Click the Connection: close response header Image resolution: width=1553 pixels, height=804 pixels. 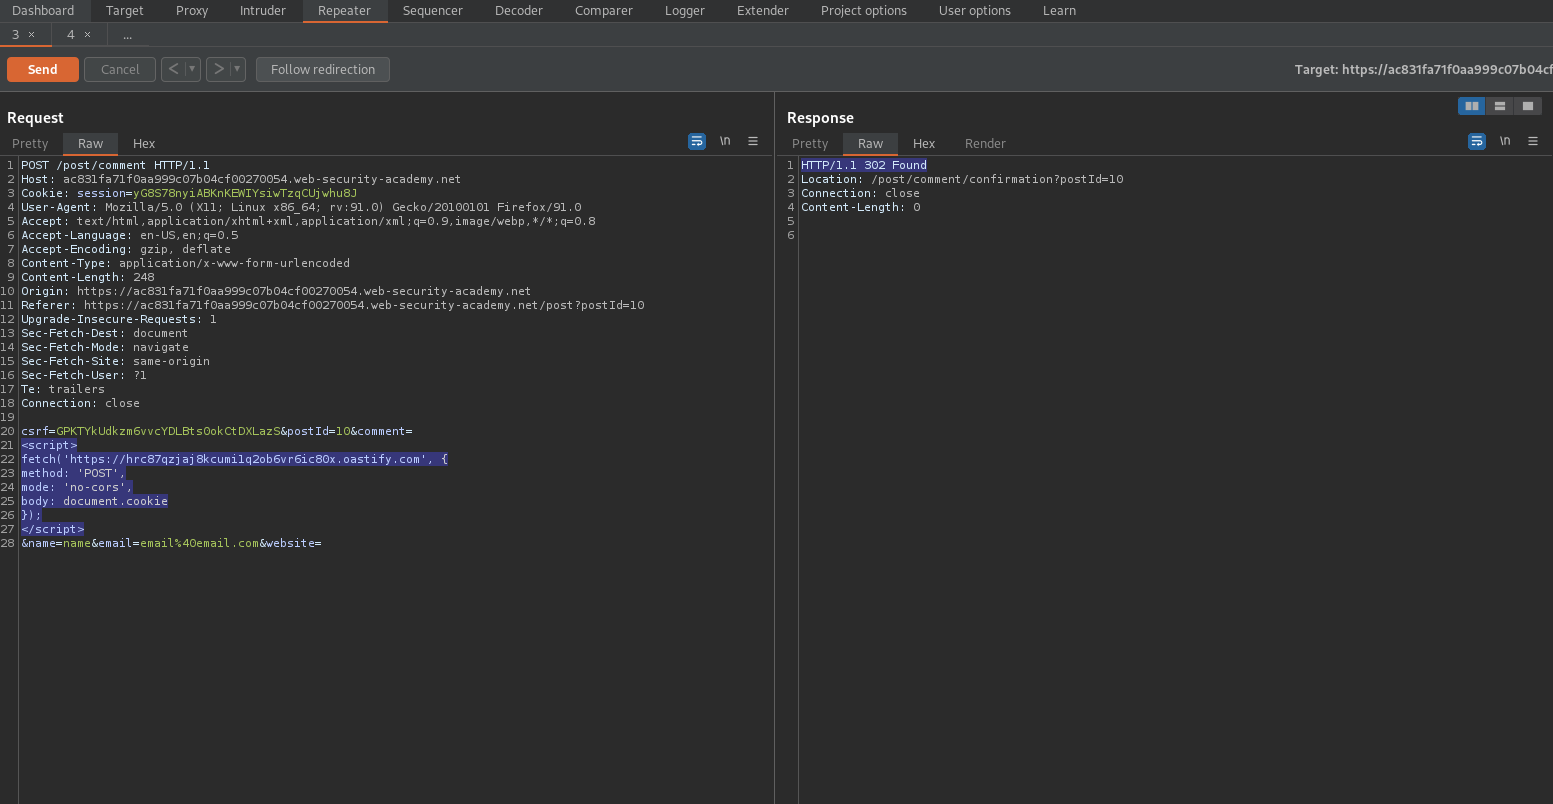pyautogui.click(x=860, y=193)
